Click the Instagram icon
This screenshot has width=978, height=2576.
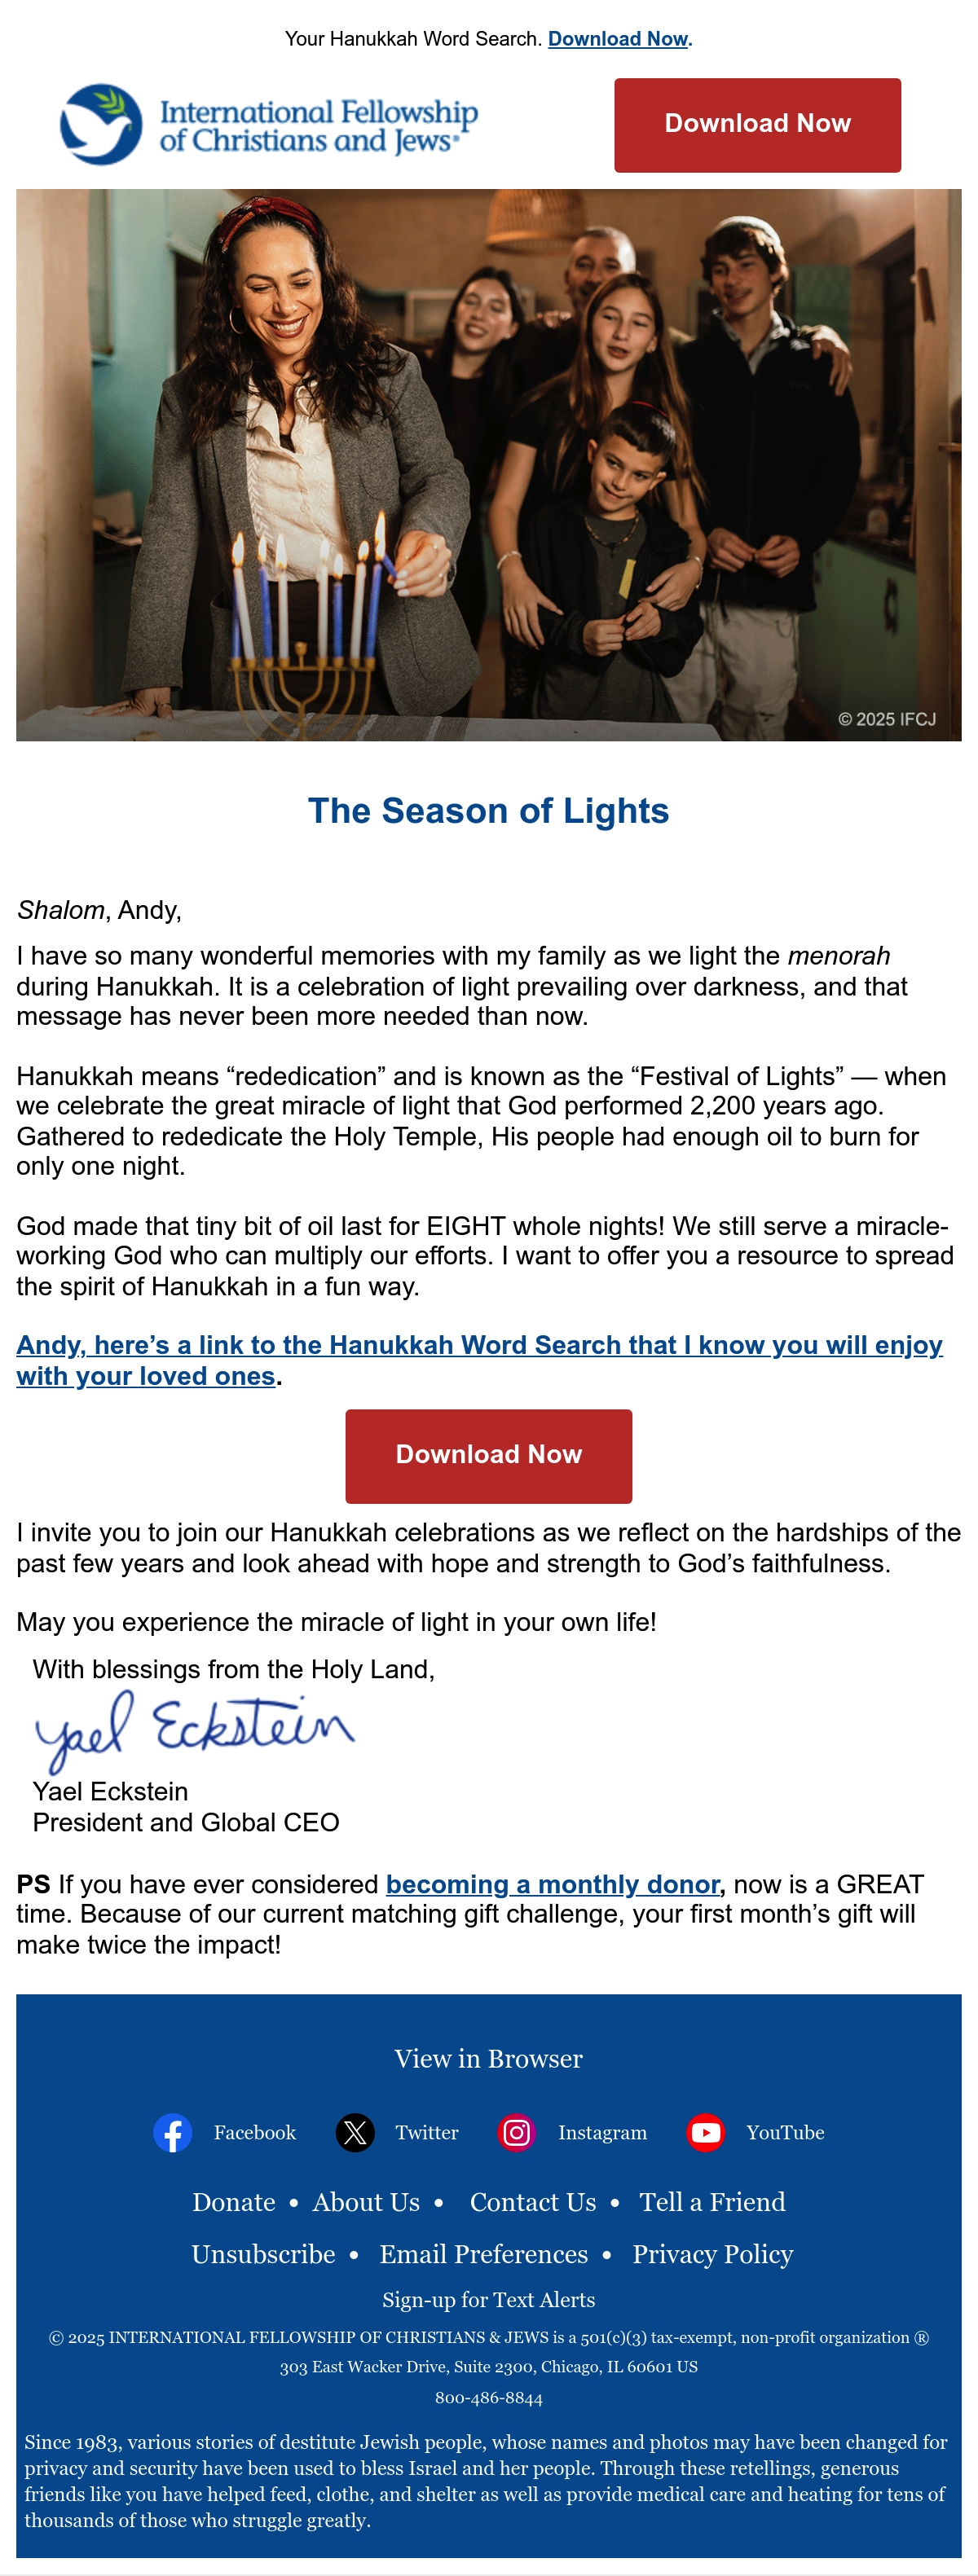[516, 2132]
